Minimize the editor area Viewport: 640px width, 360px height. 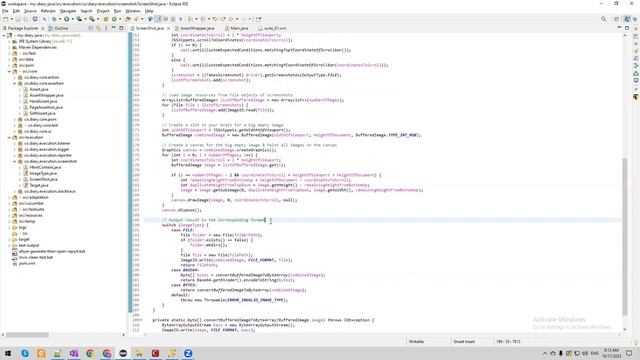pyautogui.click(x=619, y=28)
